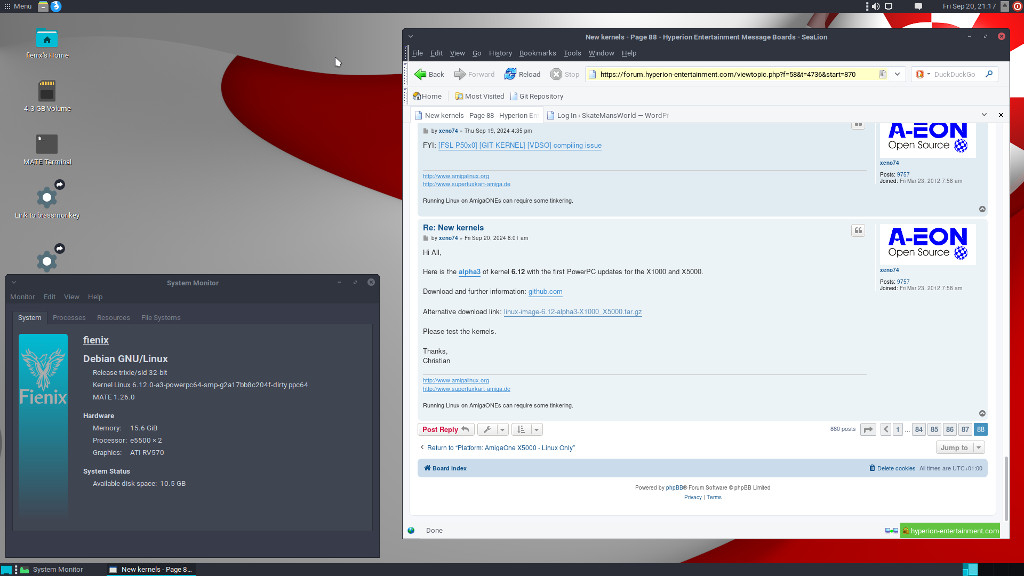This screenshot has height=576, width=1024.
Task: Open the Bookmarks menu in SeaLion
Action: click(537, 54)
